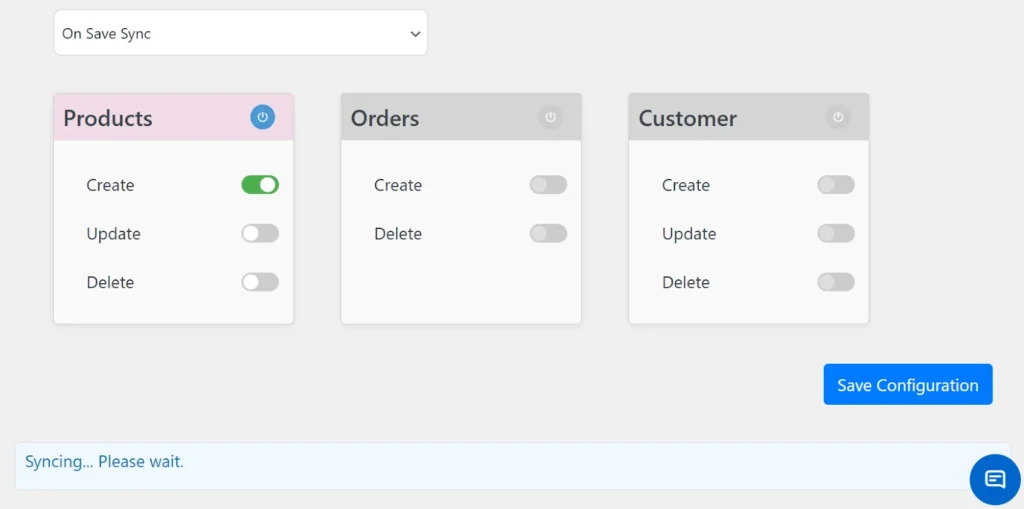Open the On Save Sync dropdown
The image size is (1024, 509).
[240, 33]
